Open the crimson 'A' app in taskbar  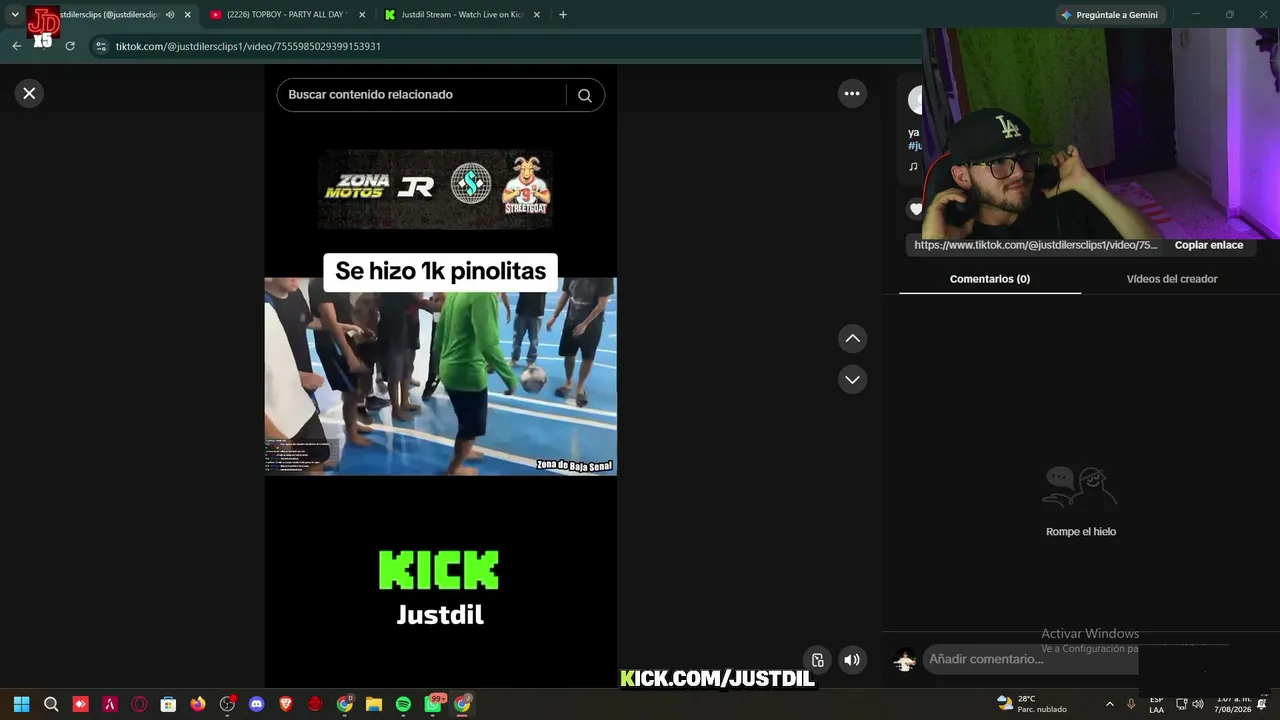(x=110, y=704)
